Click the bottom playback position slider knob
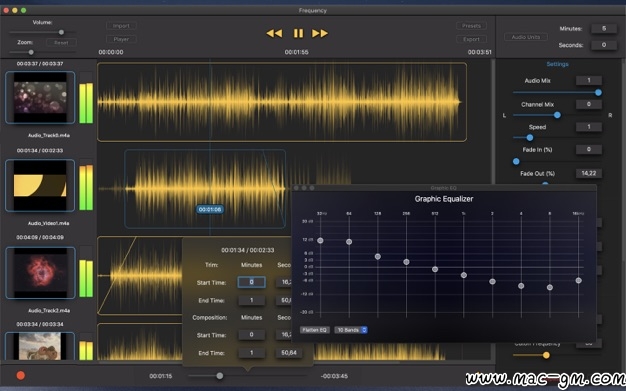626x391 pixels. [220, 376]
